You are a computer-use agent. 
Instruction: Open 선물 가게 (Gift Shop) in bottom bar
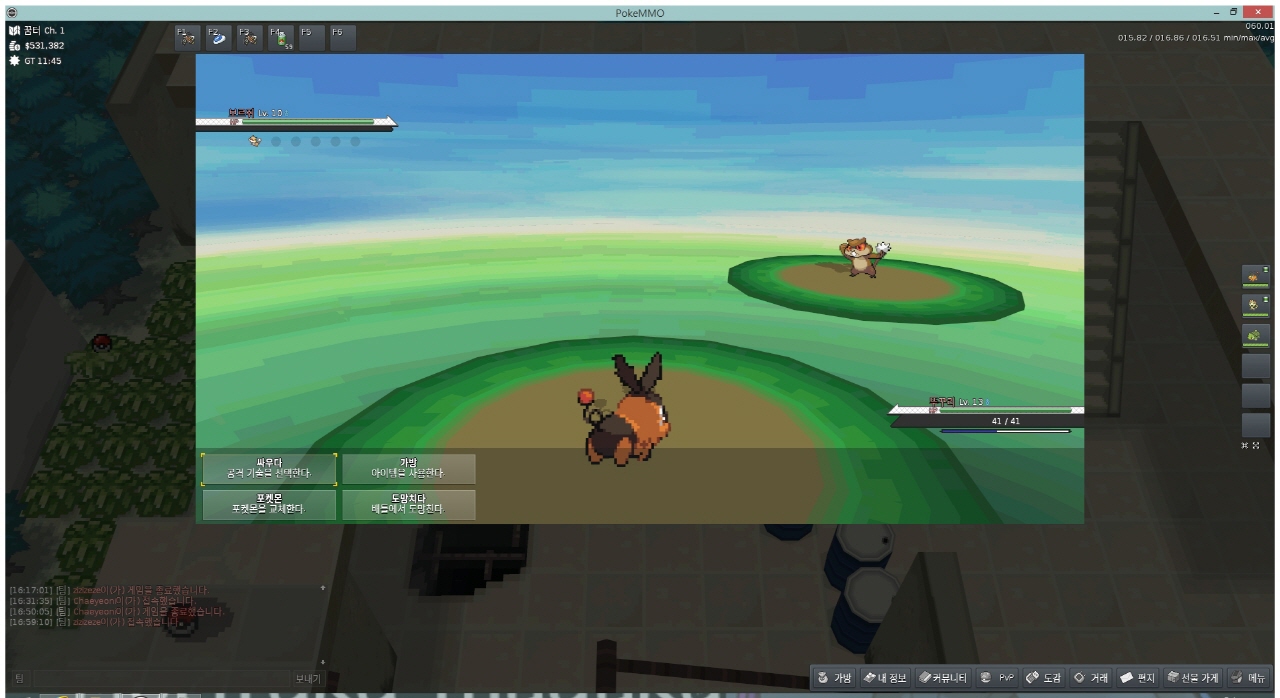click(x=1193, y=678)
